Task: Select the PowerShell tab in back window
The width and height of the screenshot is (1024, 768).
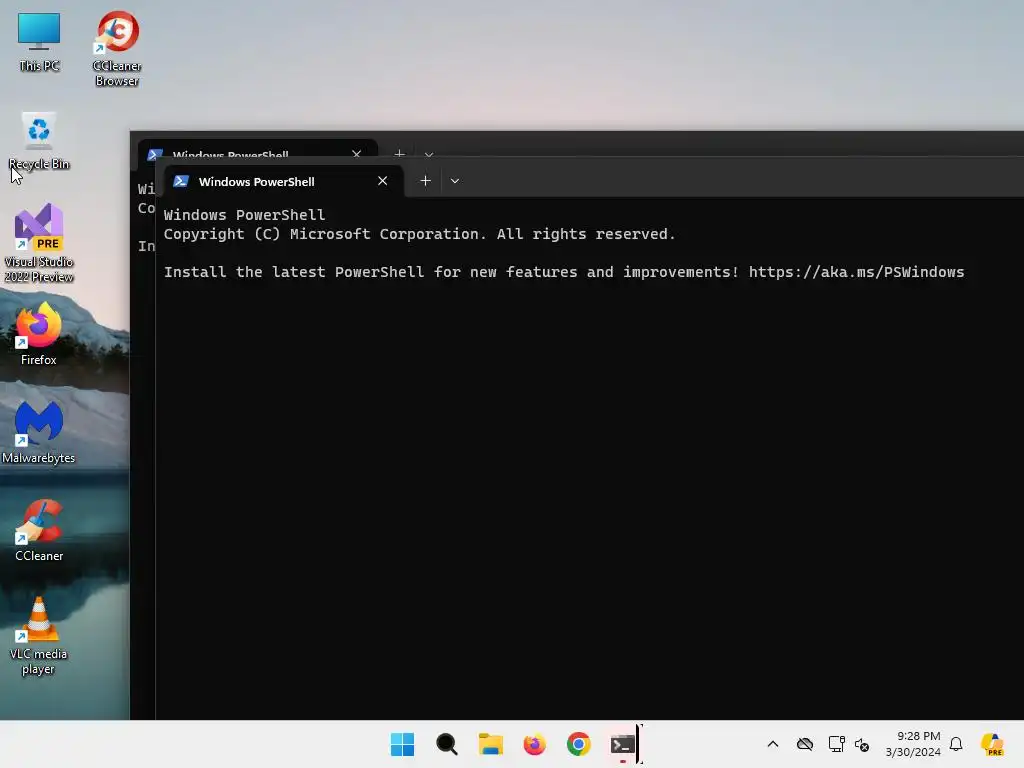Action: [257, 149]
